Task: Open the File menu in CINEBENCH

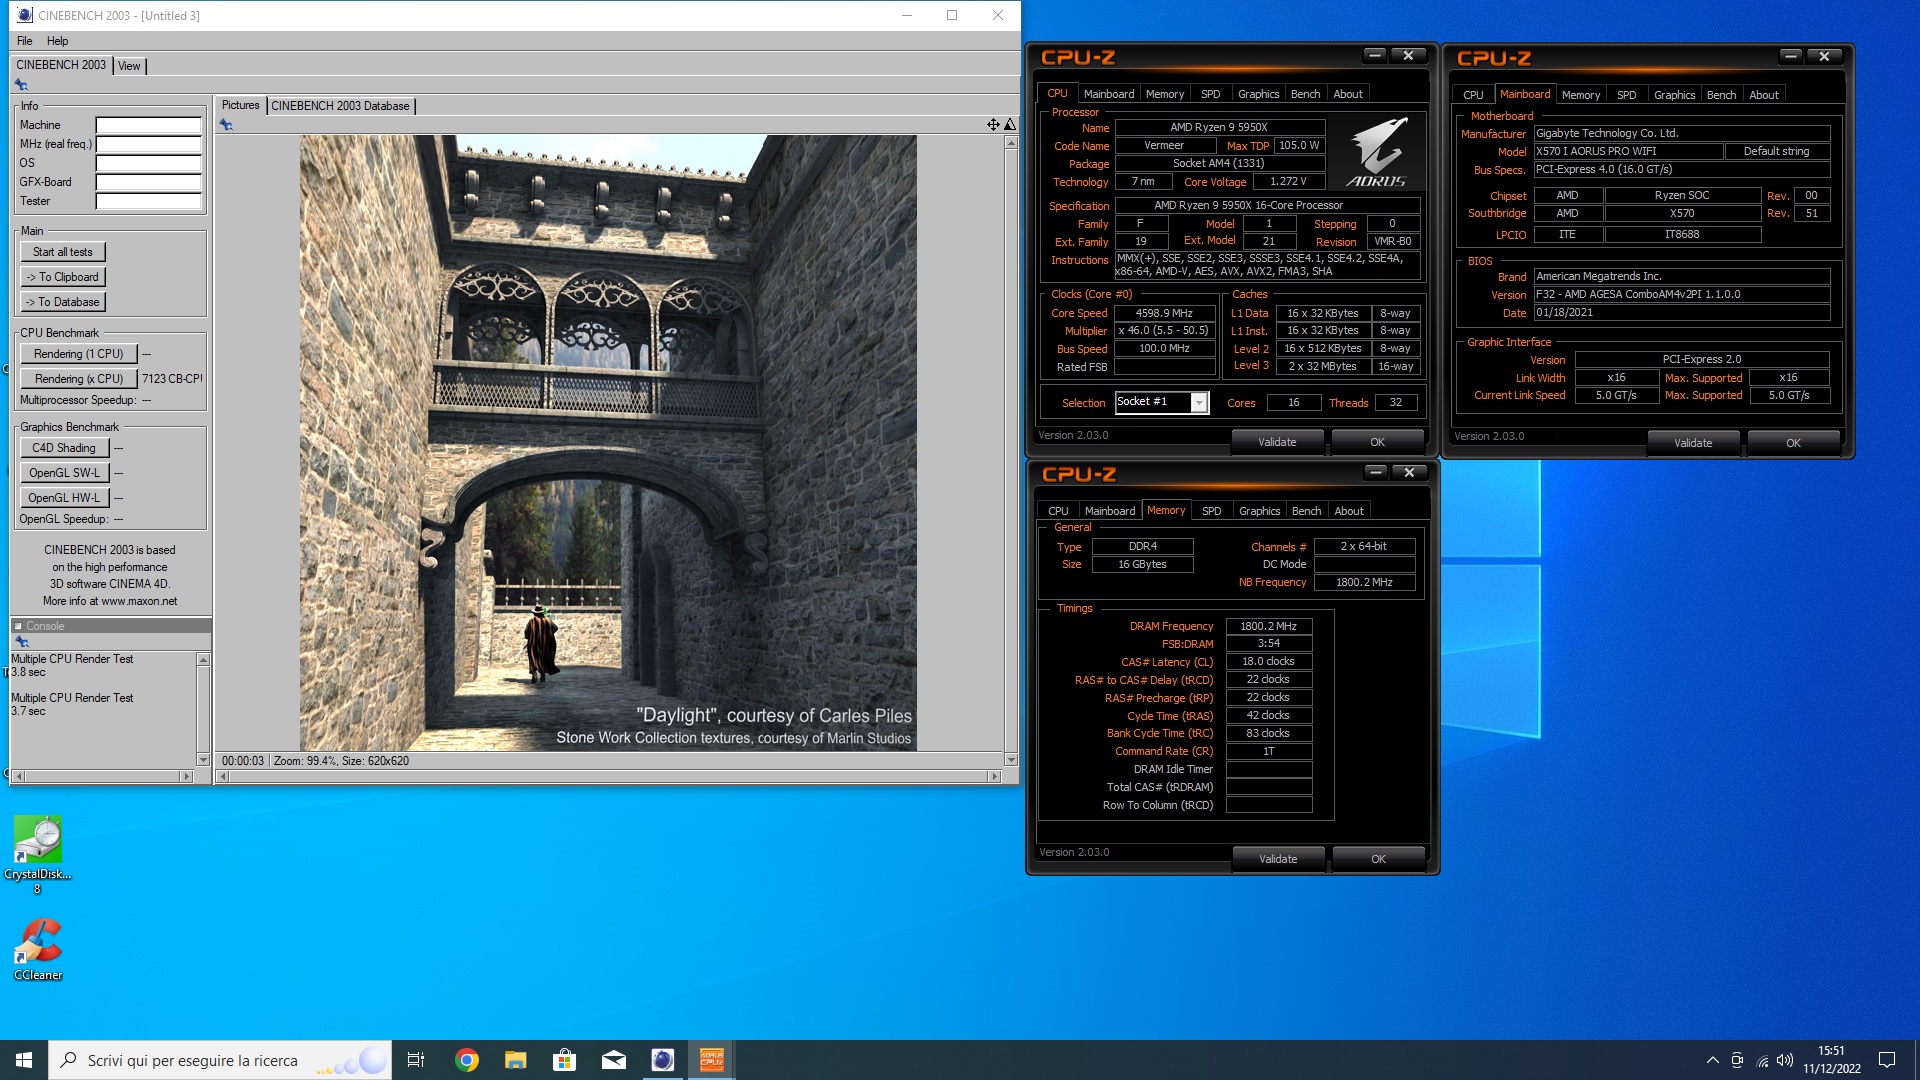Action: click(25, 41)
